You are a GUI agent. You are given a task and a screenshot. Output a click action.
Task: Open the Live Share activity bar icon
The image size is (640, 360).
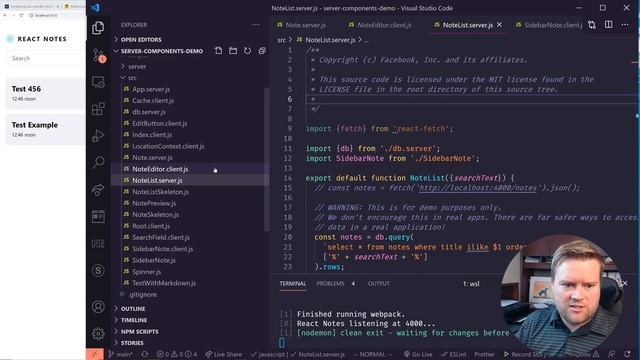coord(98,189)
